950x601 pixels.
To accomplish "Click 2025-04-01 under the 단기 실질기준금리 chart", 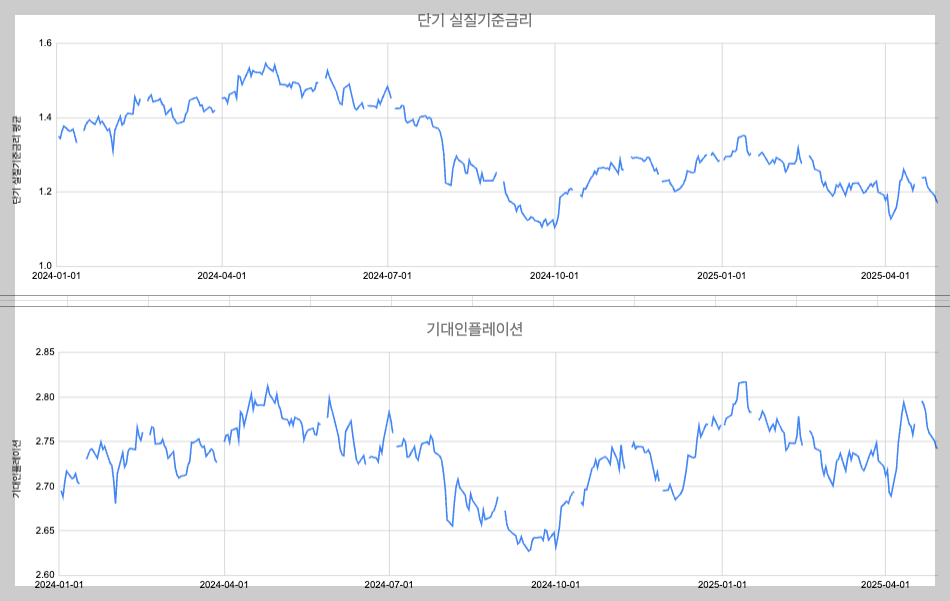I will tap(885, 276).
